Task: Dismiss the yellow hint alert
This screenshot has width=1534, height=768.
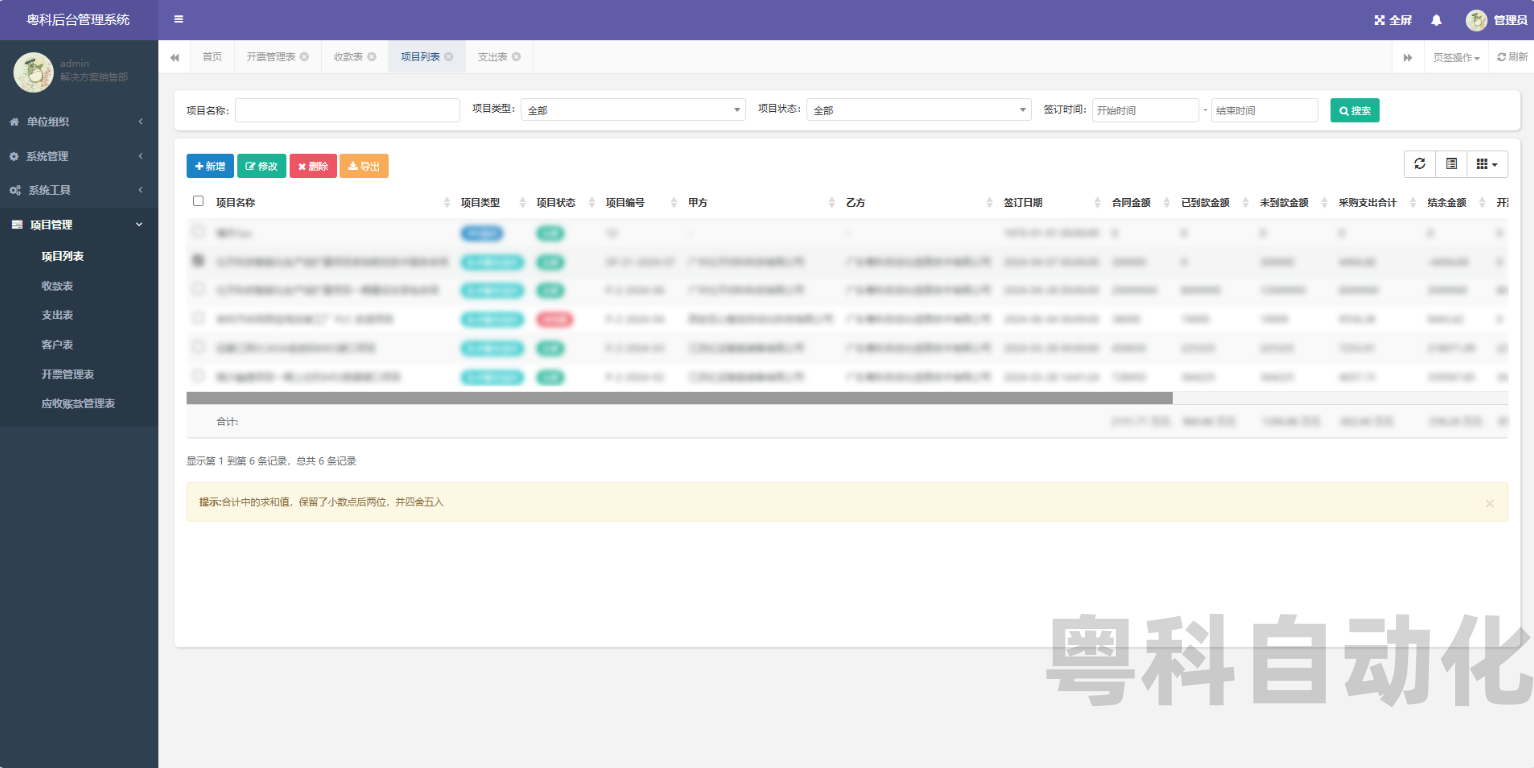Action: (1489, 503)
